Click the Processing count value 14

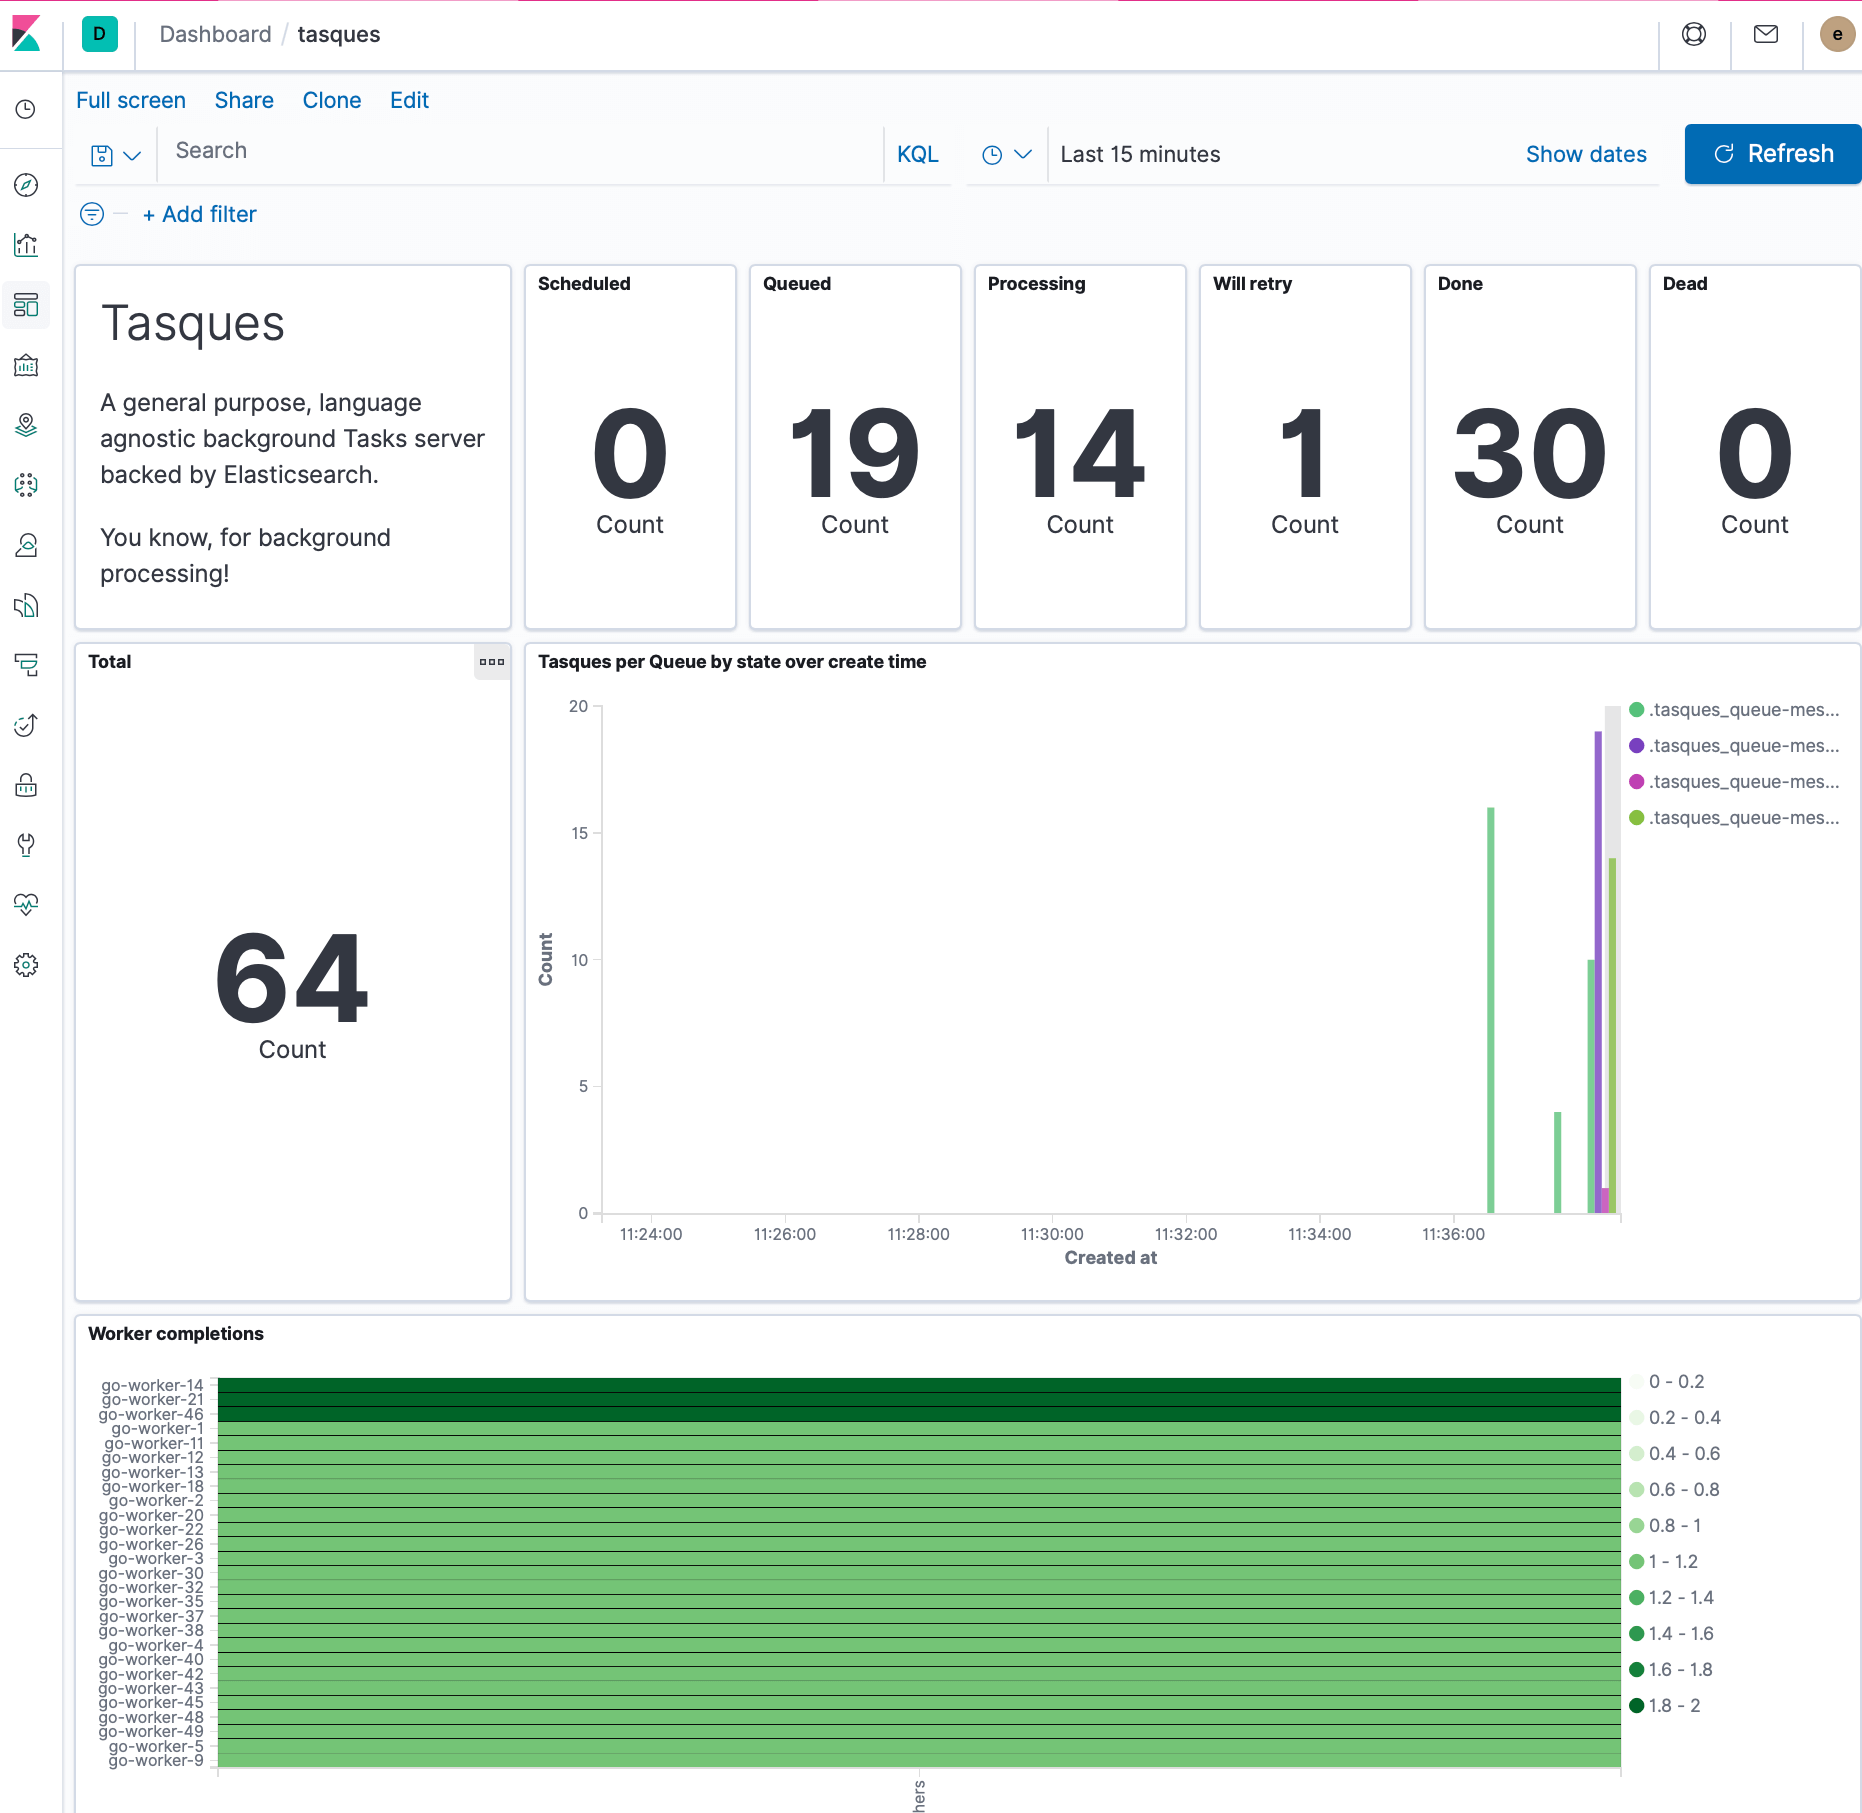tap(1080, 453)
